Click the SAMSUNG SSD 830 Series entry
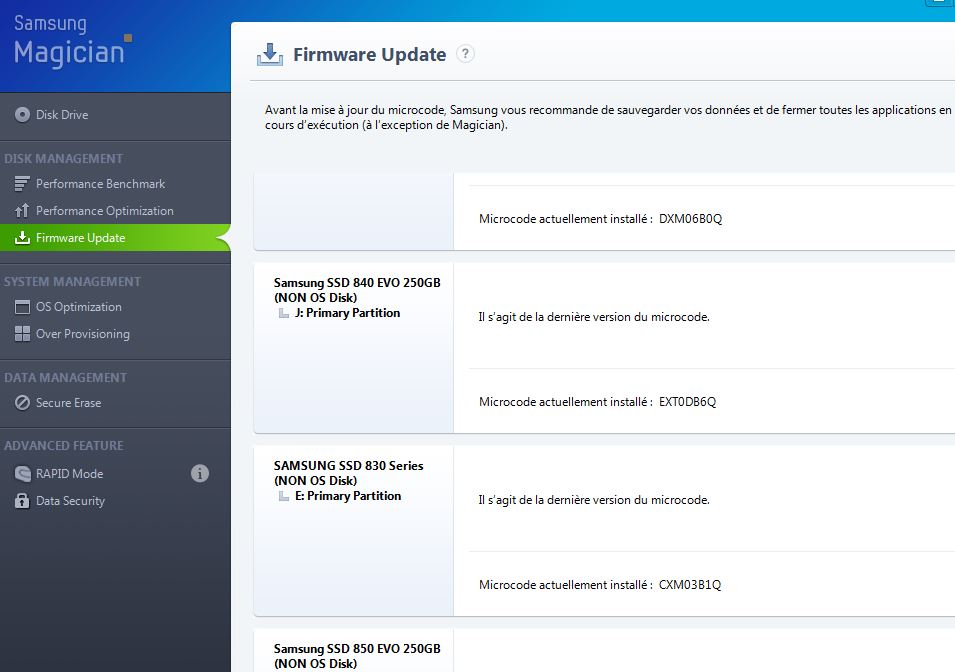Screen dimensions: 955x672 click(x=348, y=473)
